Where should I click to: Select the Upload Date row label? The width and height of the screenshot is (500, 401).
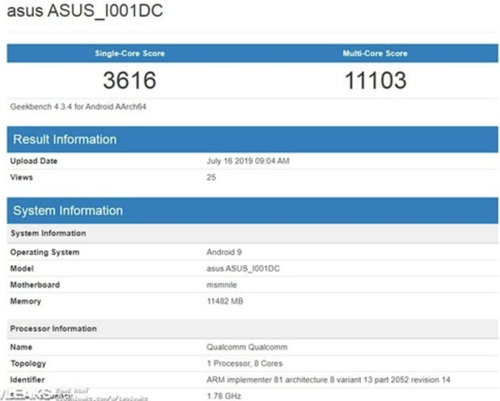[34, 161]
